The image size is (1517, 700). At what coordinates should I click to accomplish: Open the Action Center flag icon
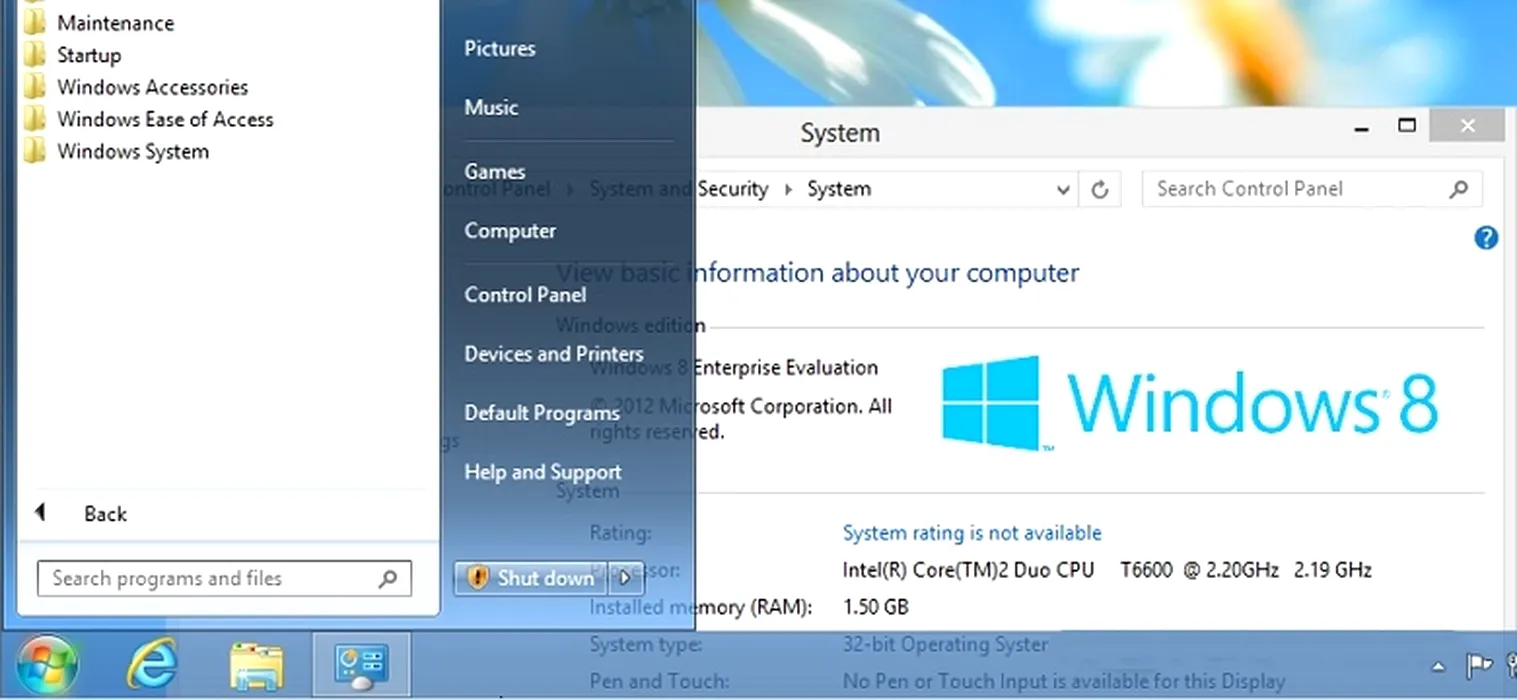1478,666
